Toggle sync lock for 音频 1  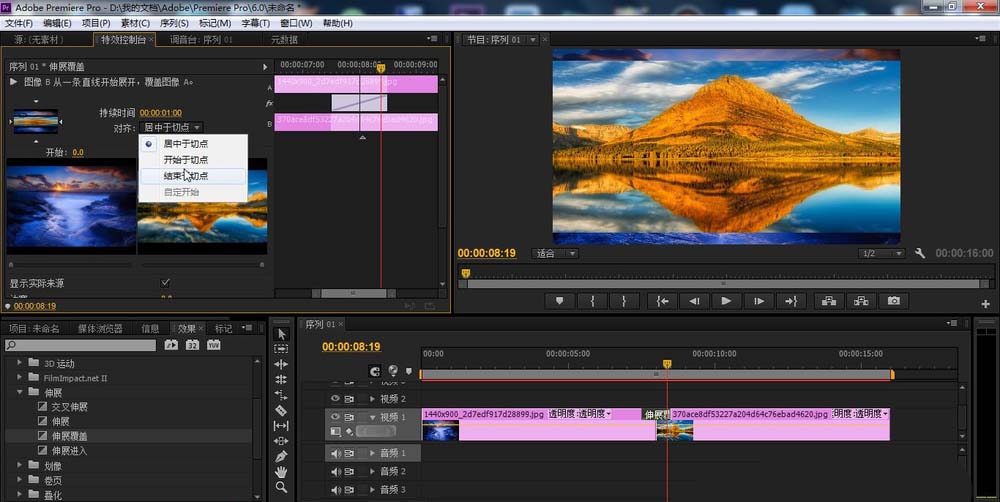(349, 454)
